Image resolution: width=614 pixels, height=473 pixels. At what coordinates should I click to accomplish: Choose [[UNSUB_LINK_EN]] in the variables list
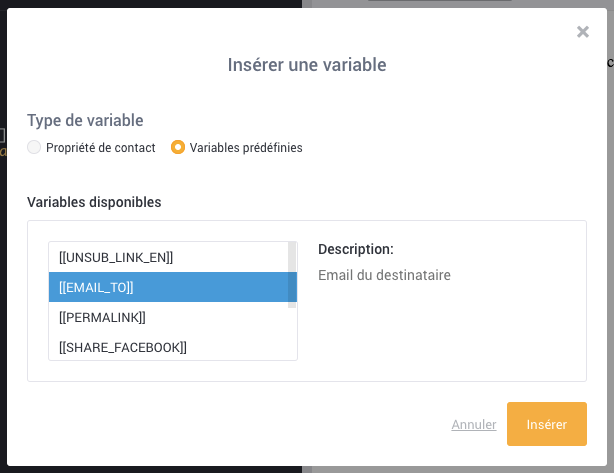pos(168,257)
